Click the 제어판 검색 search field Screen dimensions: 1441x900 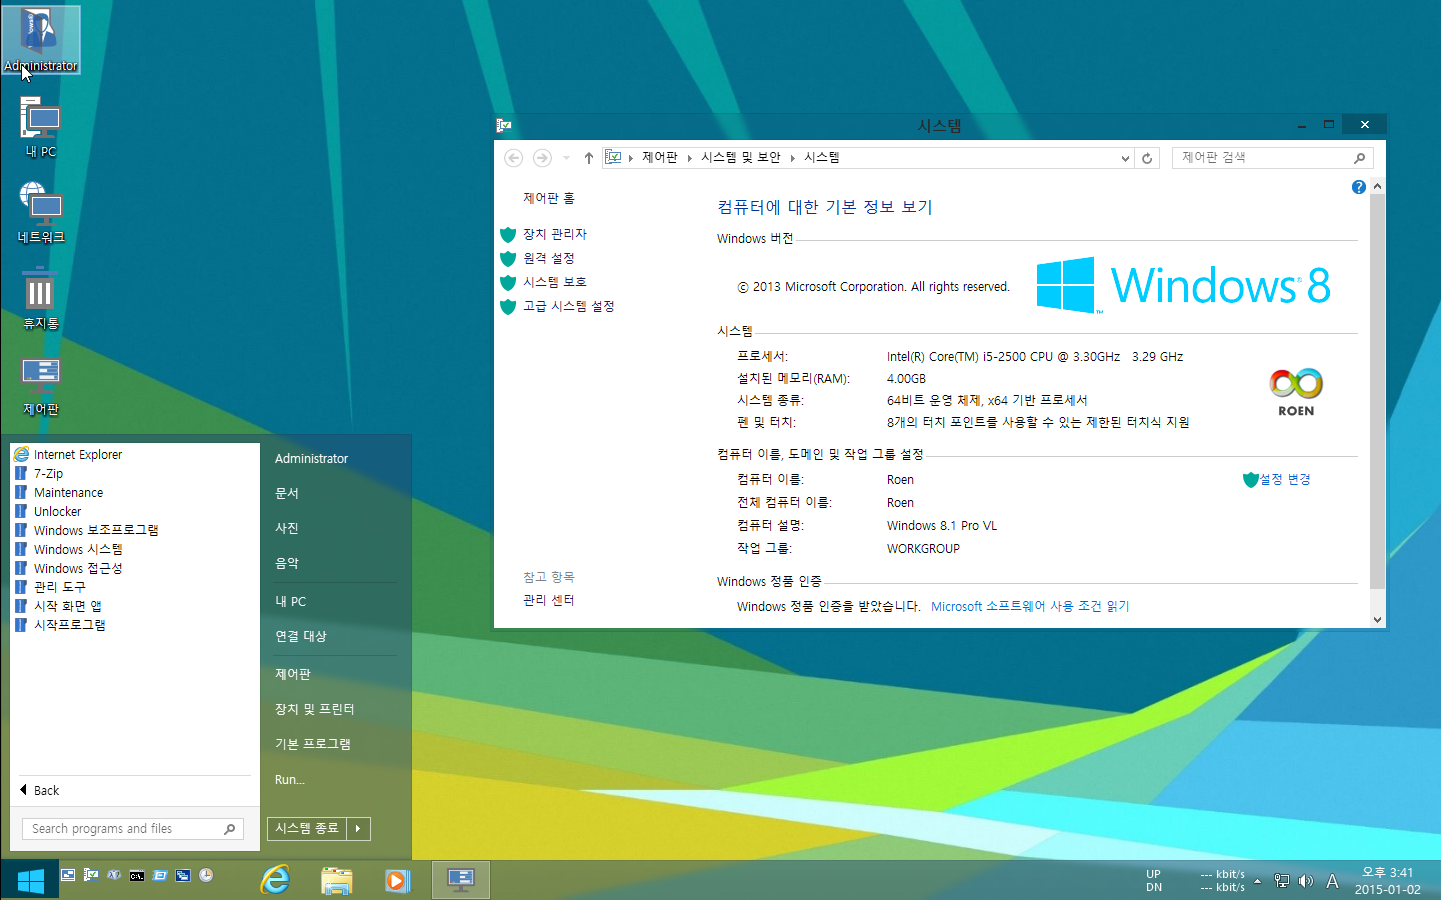(1272, 158)
